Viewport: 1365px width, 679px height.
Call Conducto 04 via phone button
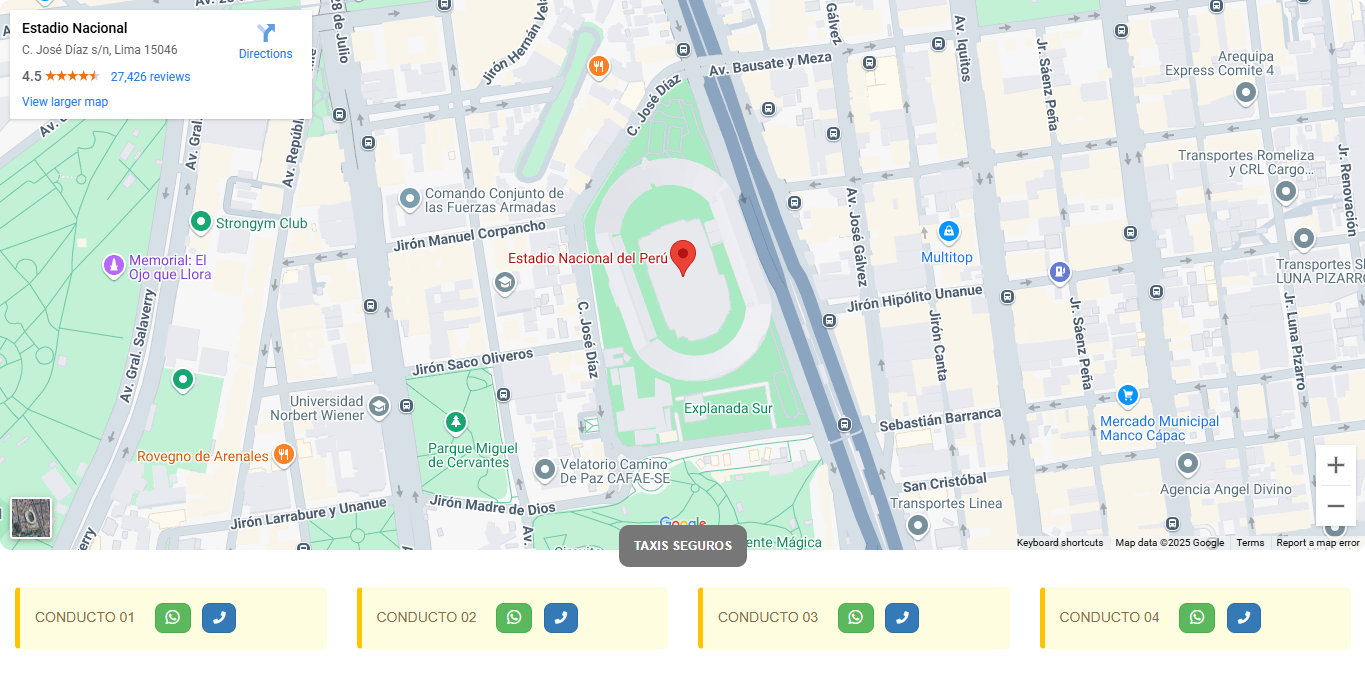click(x=1244, y=618)
